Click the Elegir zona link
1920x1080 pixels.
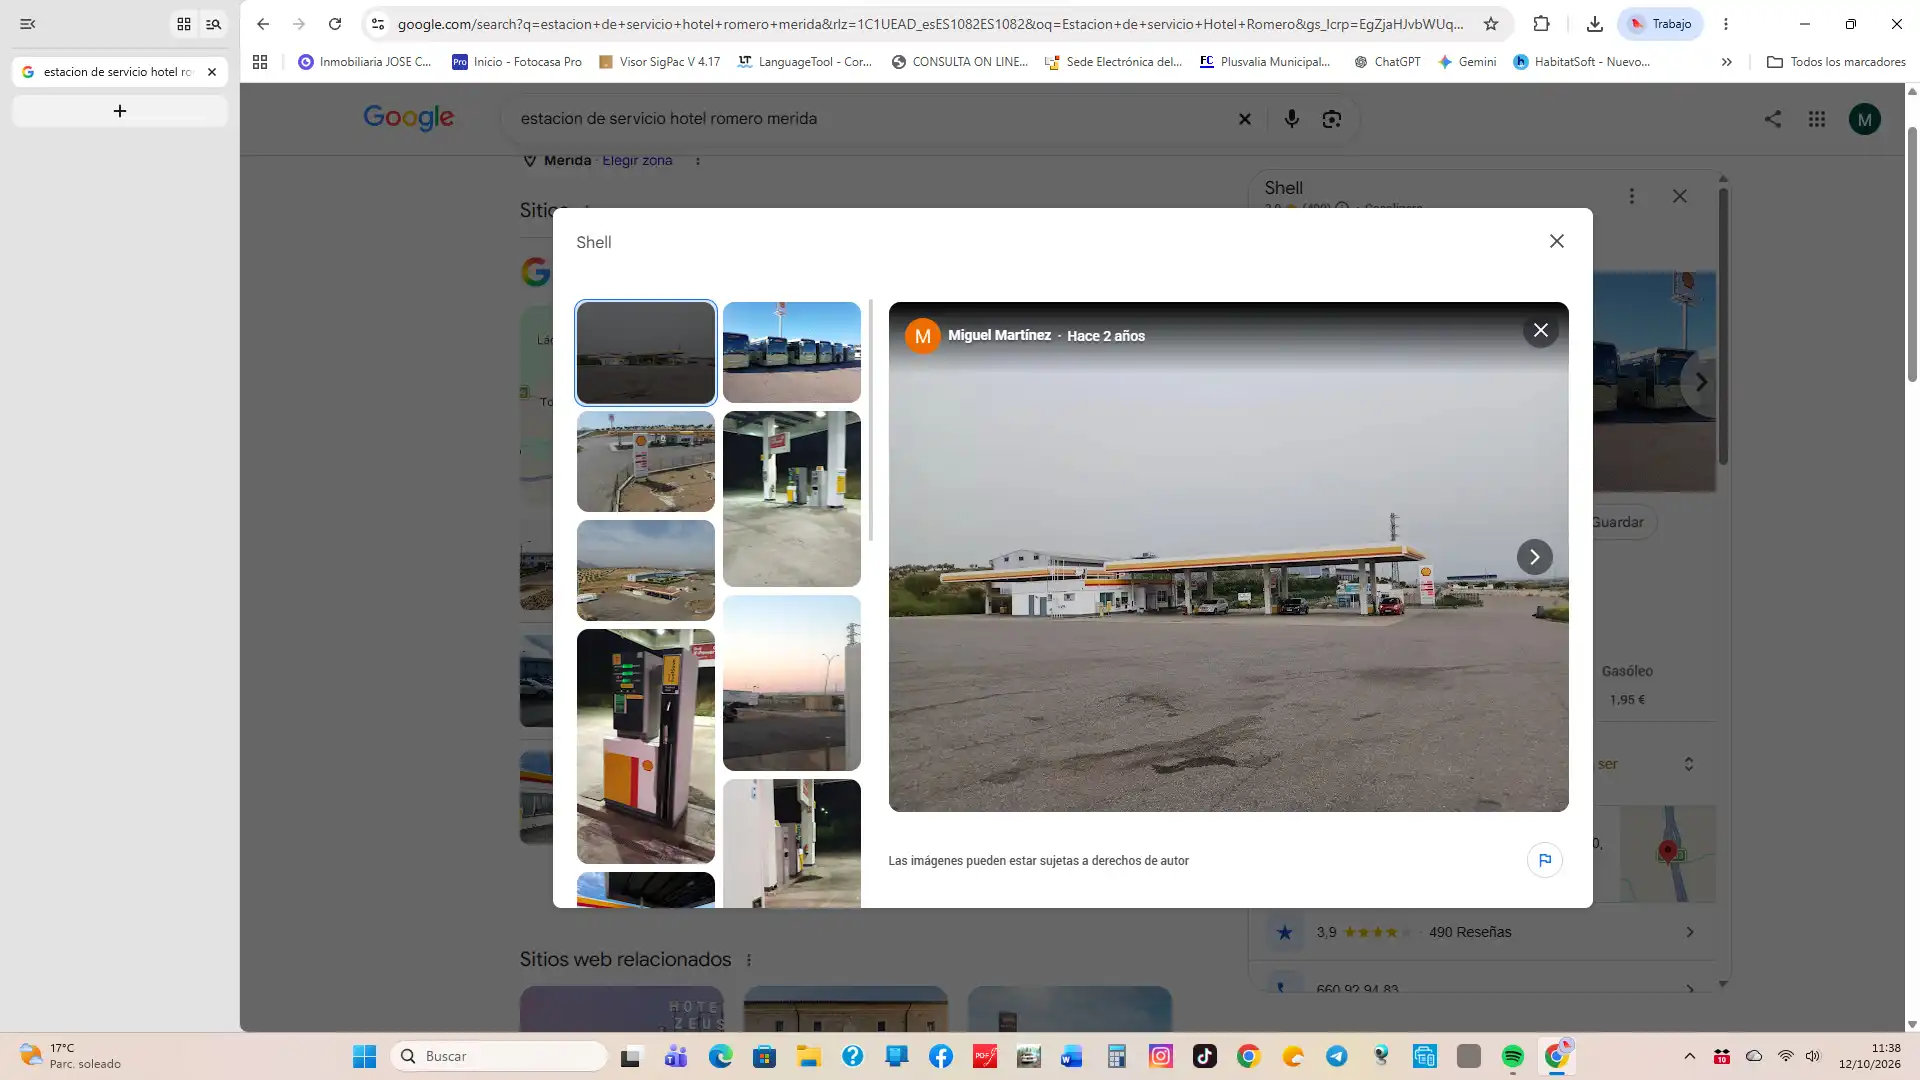637,160
